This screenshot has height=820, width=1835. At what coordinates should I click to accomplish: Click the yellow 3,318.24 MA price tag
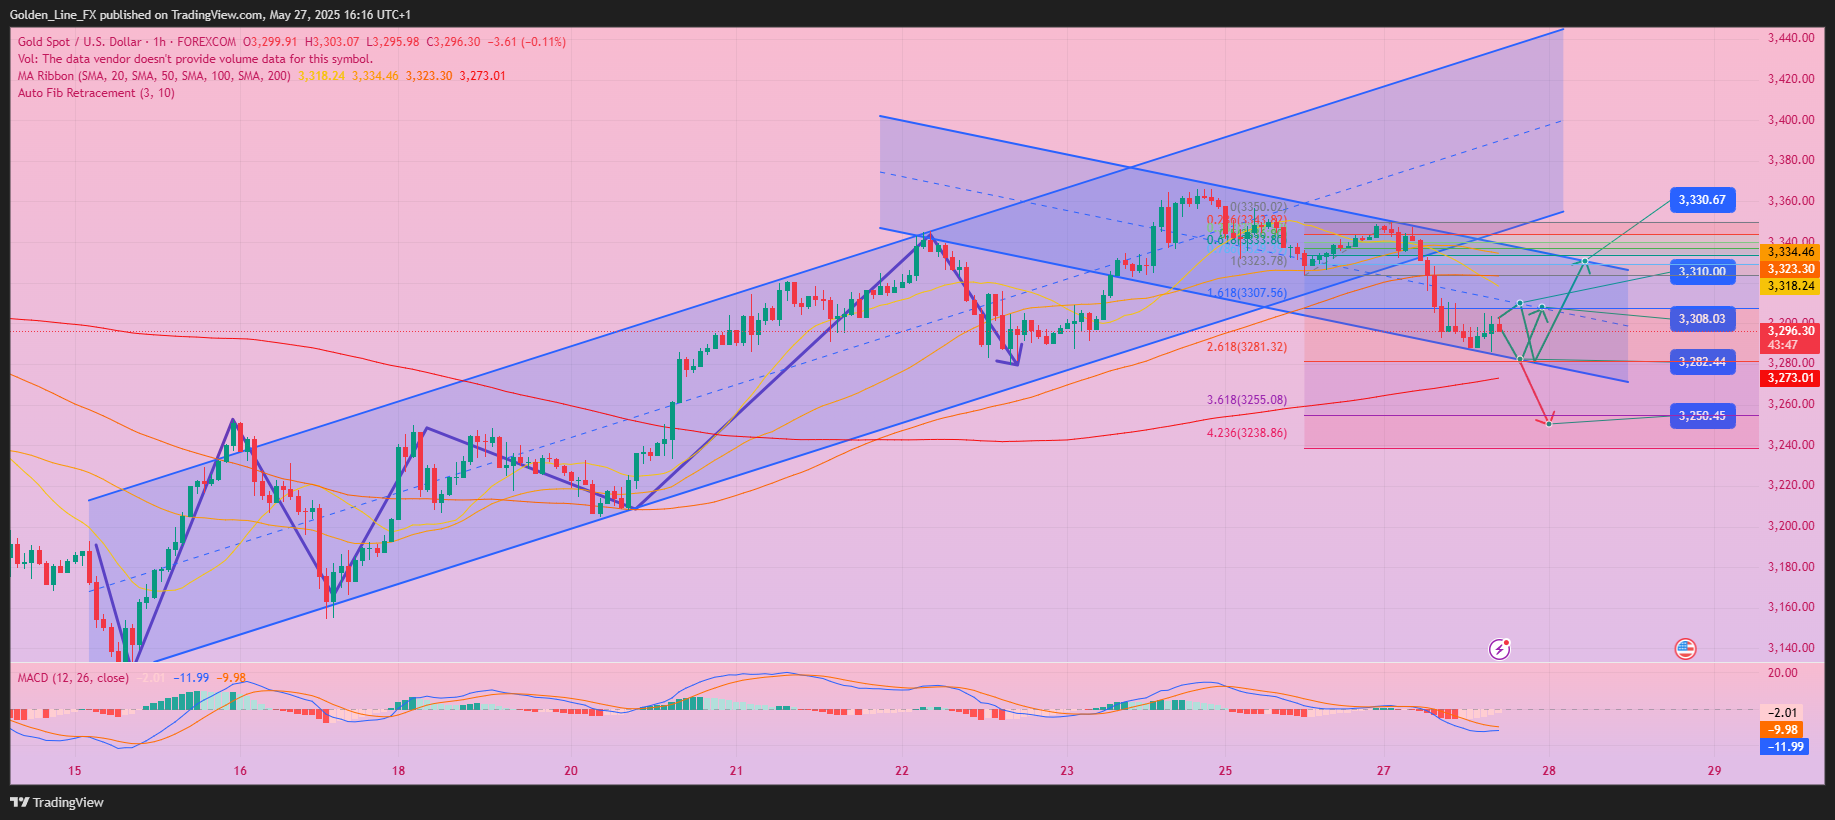[1790, 286]
